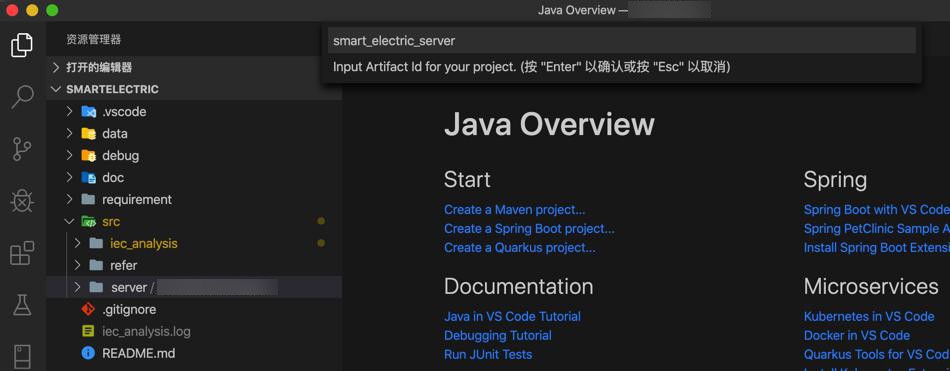Click the log file icon of iec_analysis.log
The width and height of the screenshot is (950, 371).
tap(88, 331)
